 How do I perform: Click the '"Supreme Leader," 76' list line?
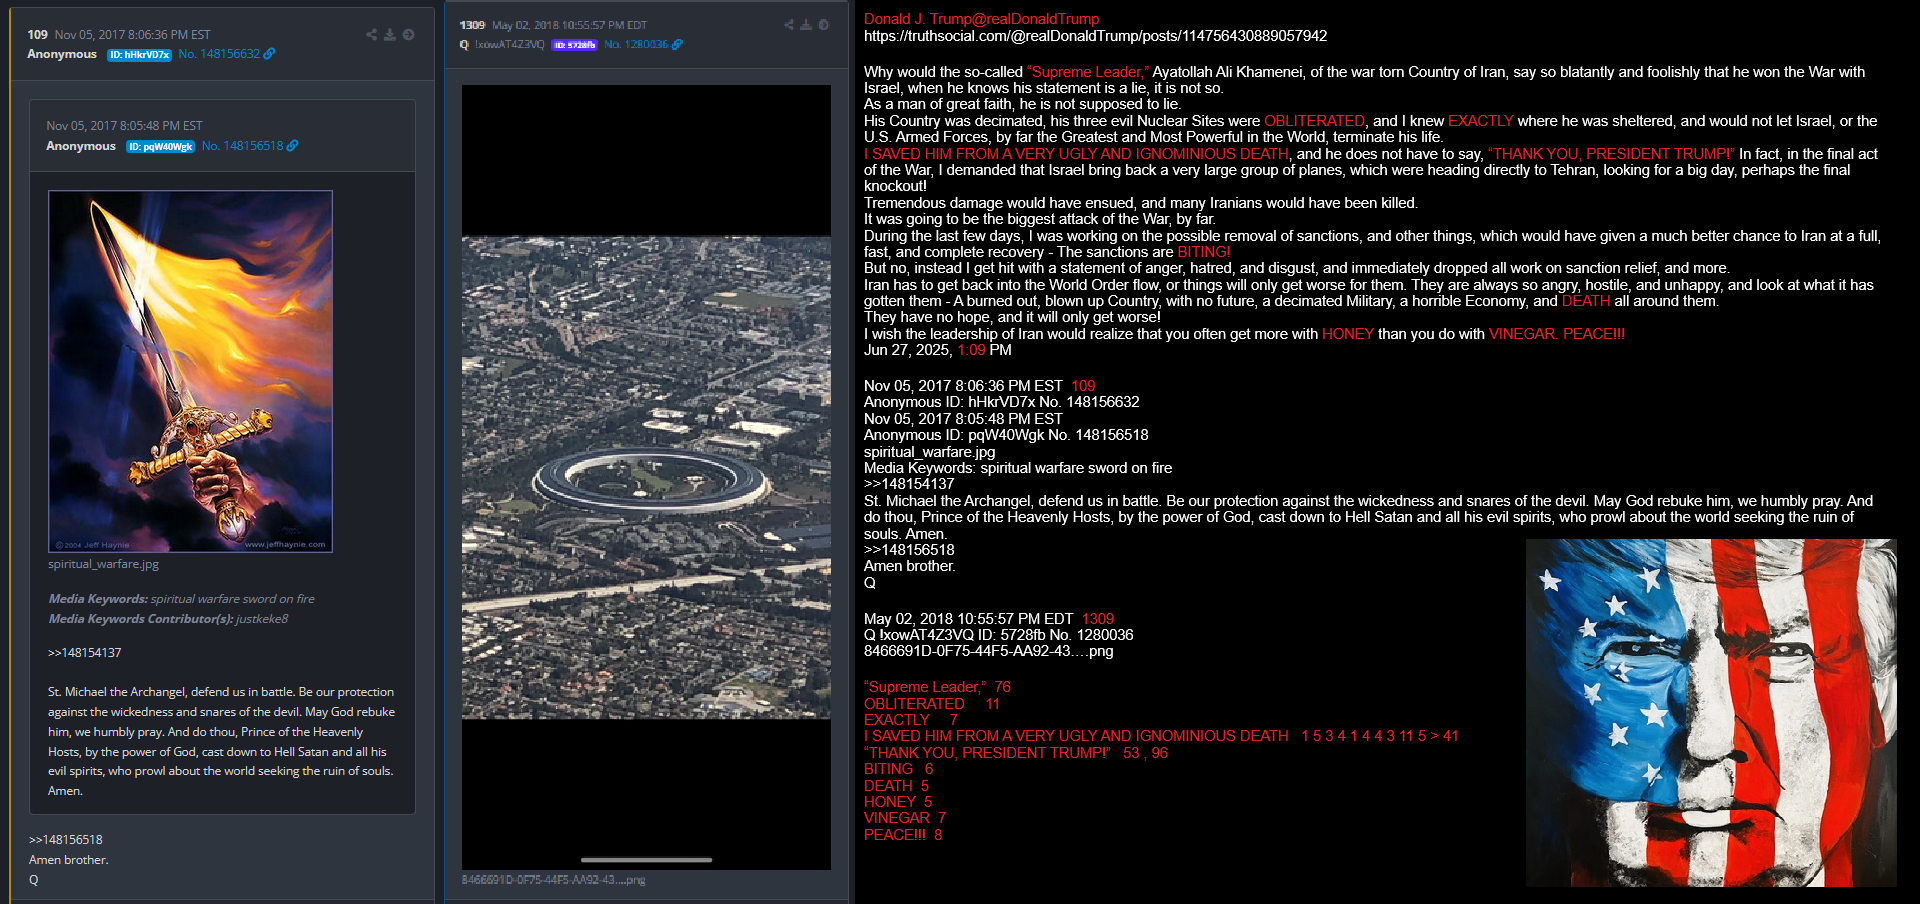tap(937, 687)
